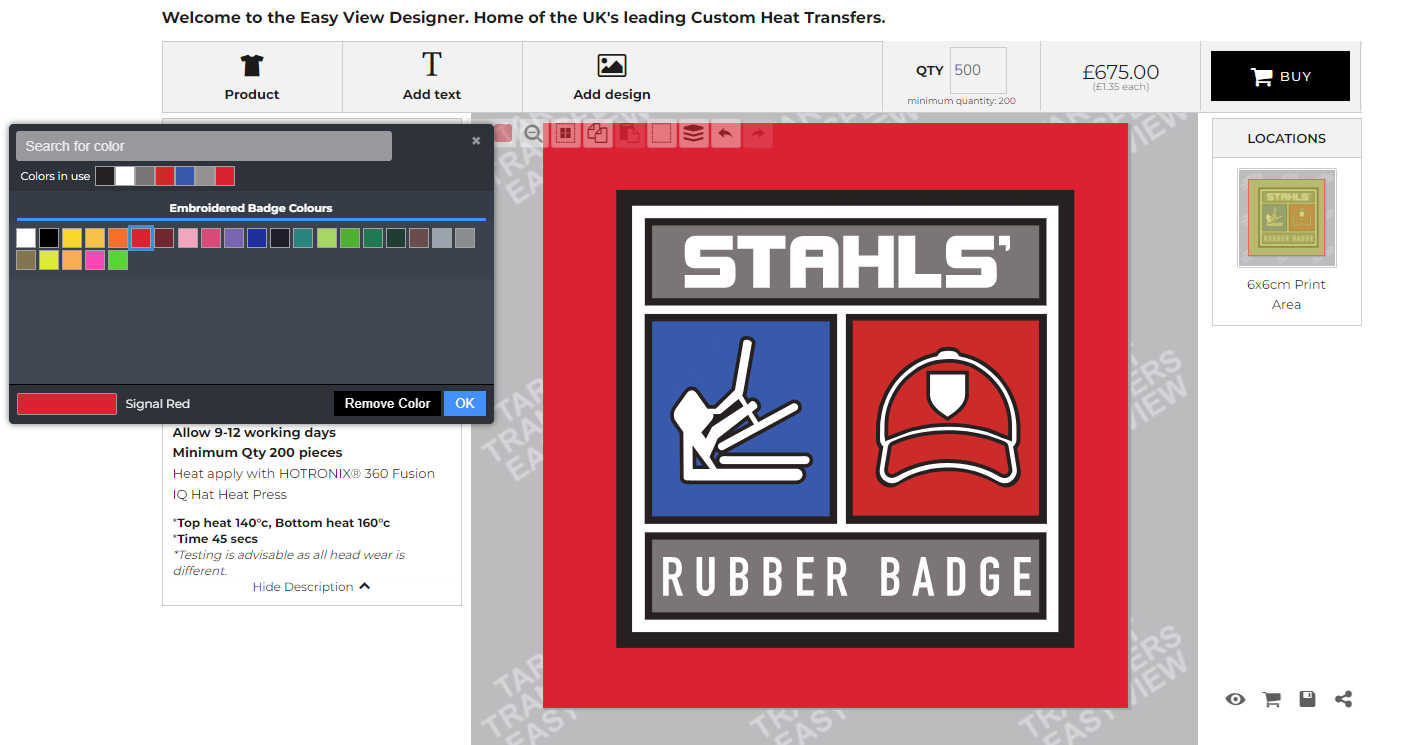Toggle the preview eye icon

click(1235, 699)
